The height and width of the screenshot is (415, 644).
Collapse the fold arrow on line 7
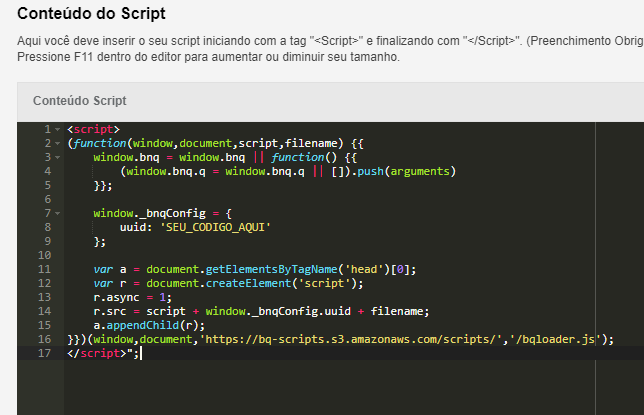pyautogui.click(x=58, y=213)
